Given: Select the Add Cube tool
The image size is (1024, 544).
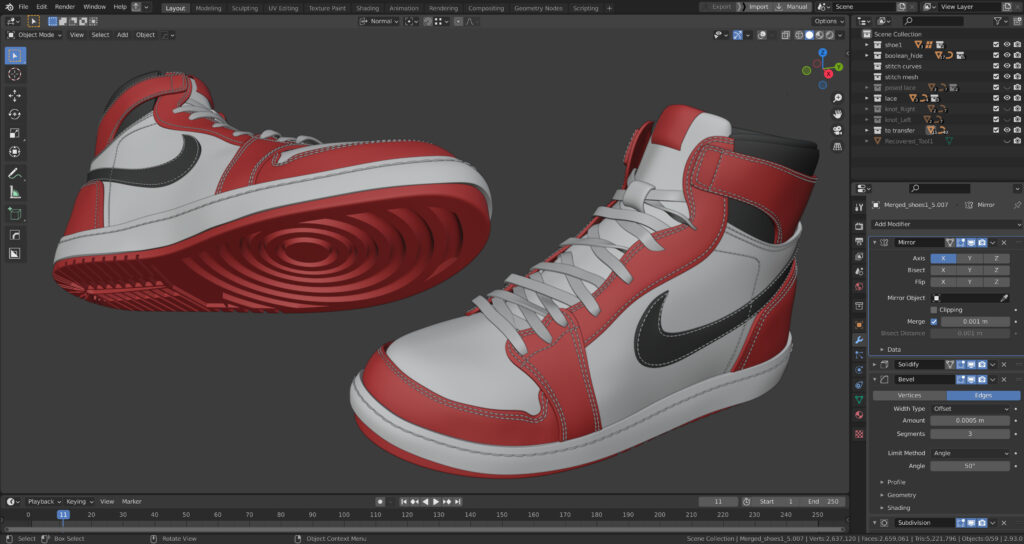Looking at the screenshot, I should (x=14, y=214).
